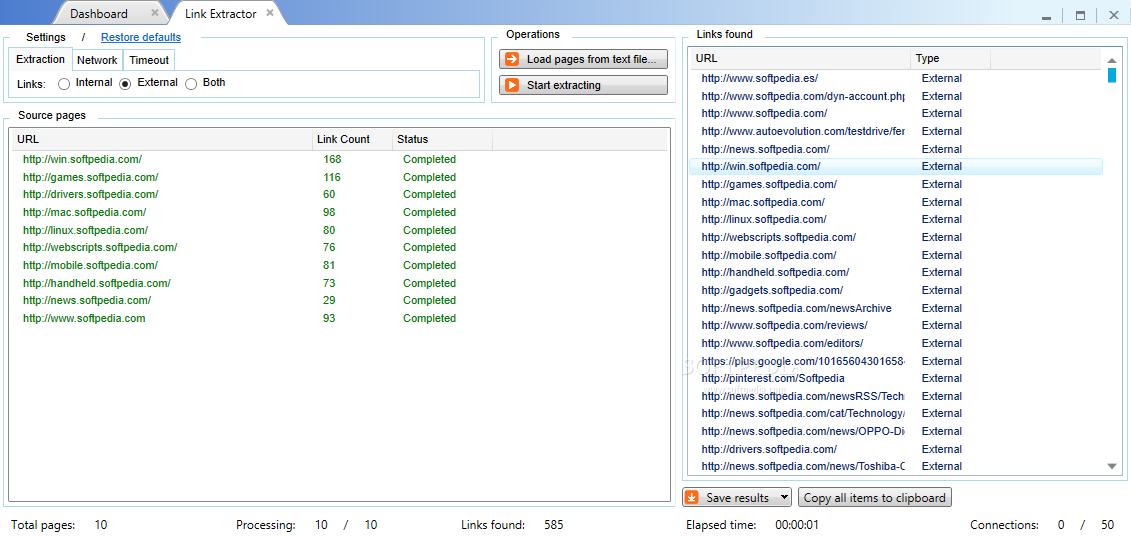The image size is (1131, 538).
Task: Select the External links radio button
Action: (126, 84)
